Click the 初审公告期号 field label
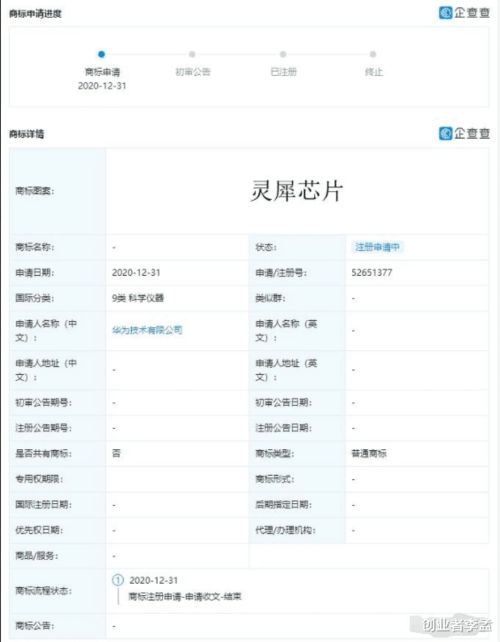The height and width of the screenshot is (642, 500). coord(43,403)
